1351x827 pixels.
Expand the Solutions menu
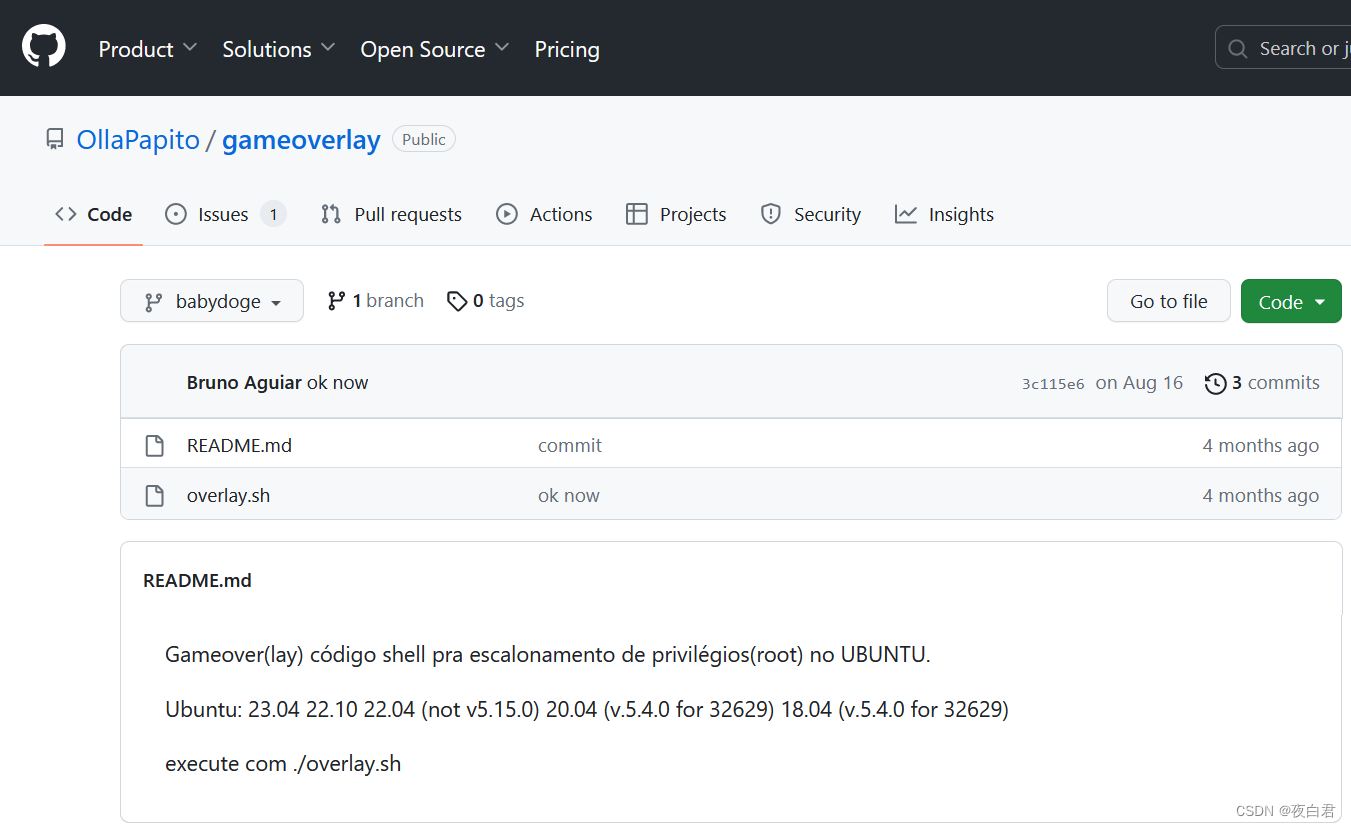[279, 49]
